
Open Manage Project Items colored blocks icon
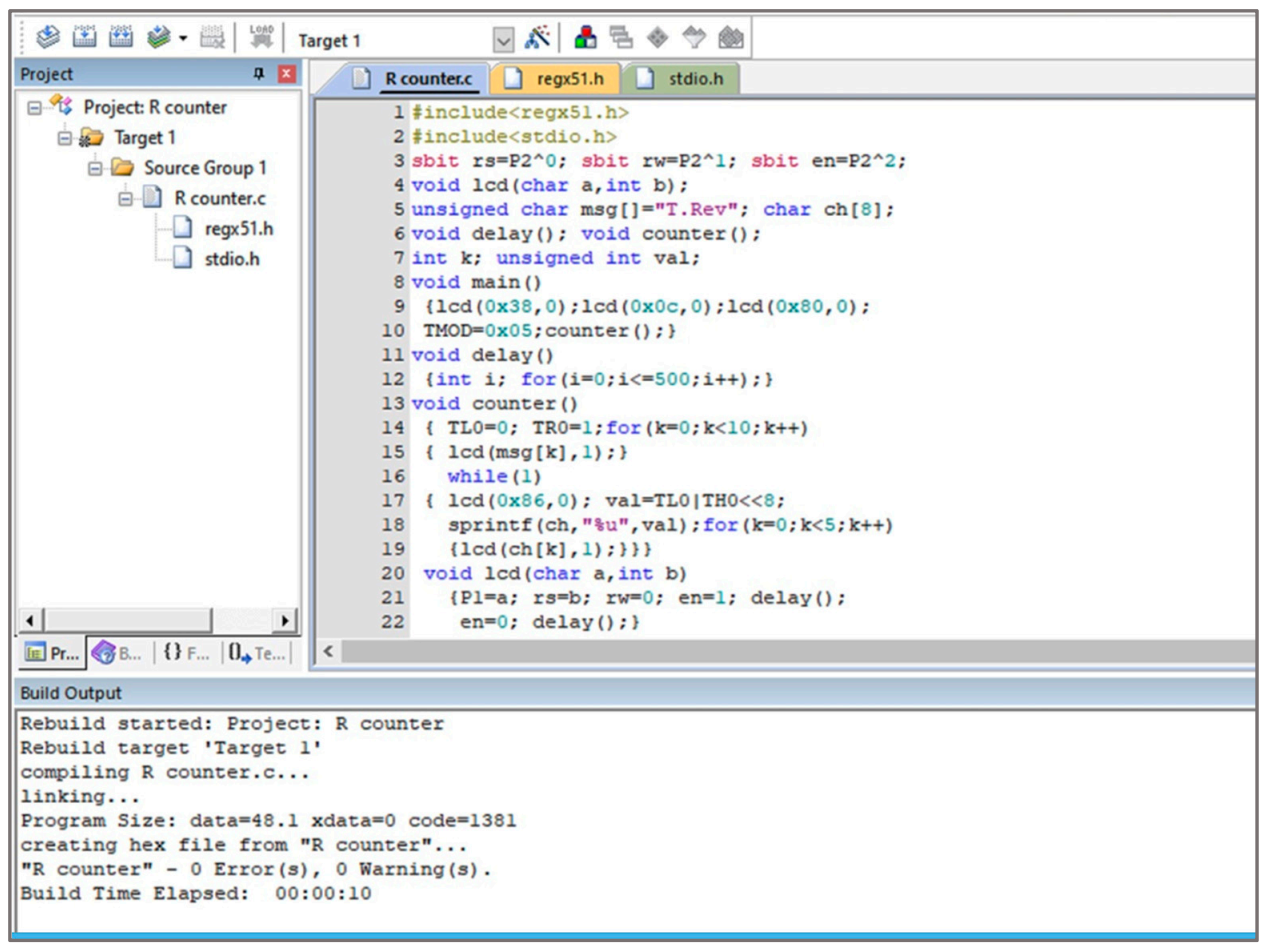pyautogui.click(x=586, y=39)
